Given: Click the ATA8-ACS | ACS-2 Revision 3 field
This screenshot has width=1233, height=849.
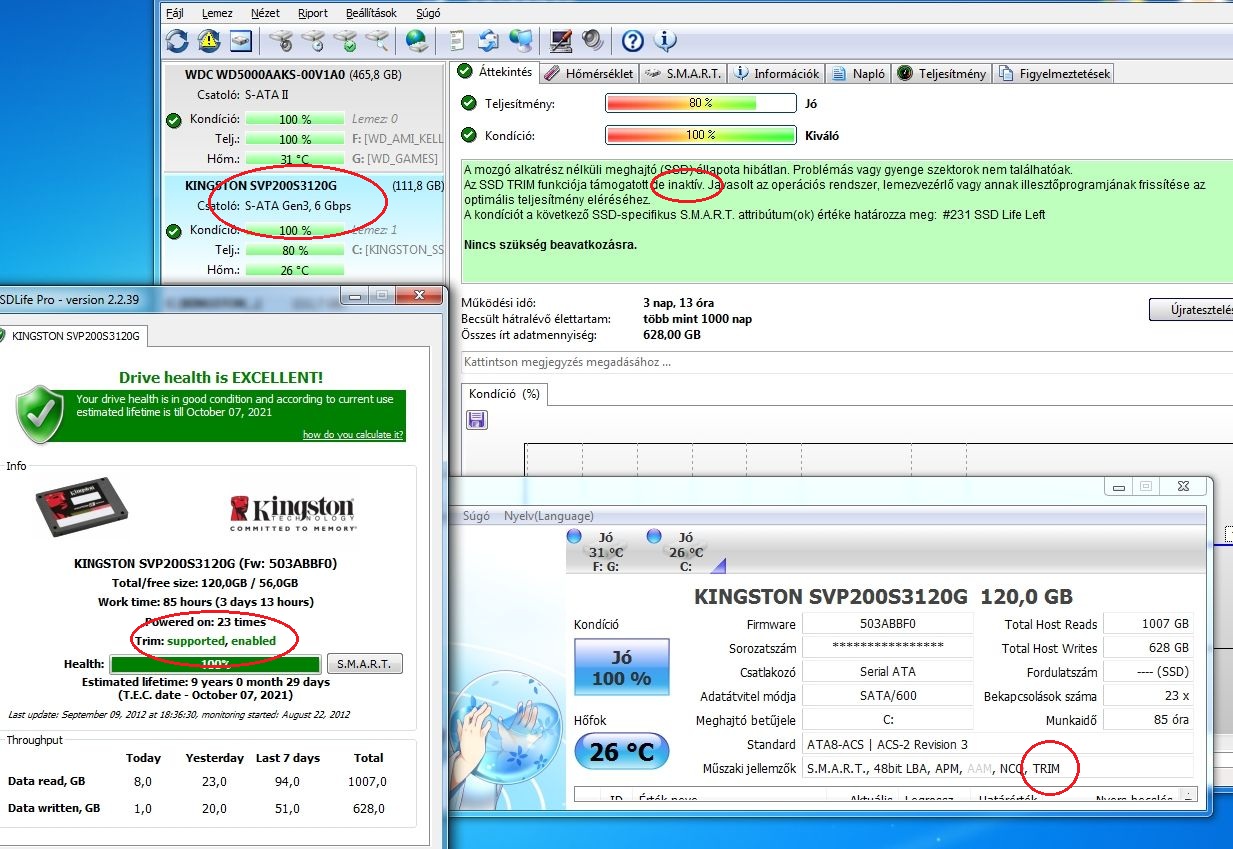Looking at the screenshot, I should (x=997, y=744).
